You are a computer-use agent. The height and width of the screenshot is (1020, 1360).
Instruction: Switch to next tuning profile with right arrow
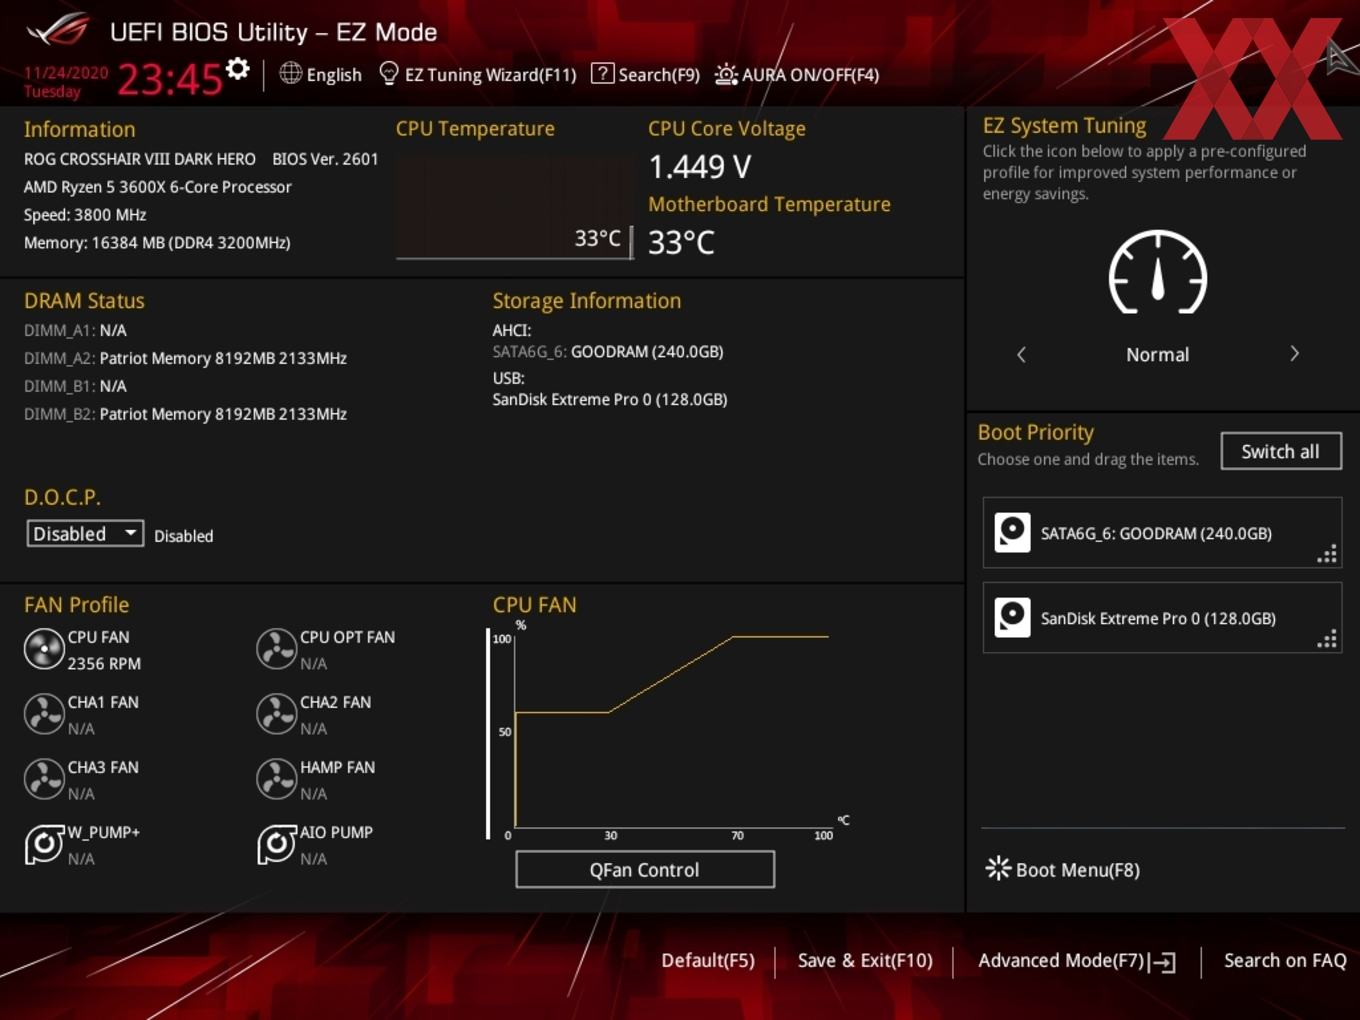(x=1294, y=354)
